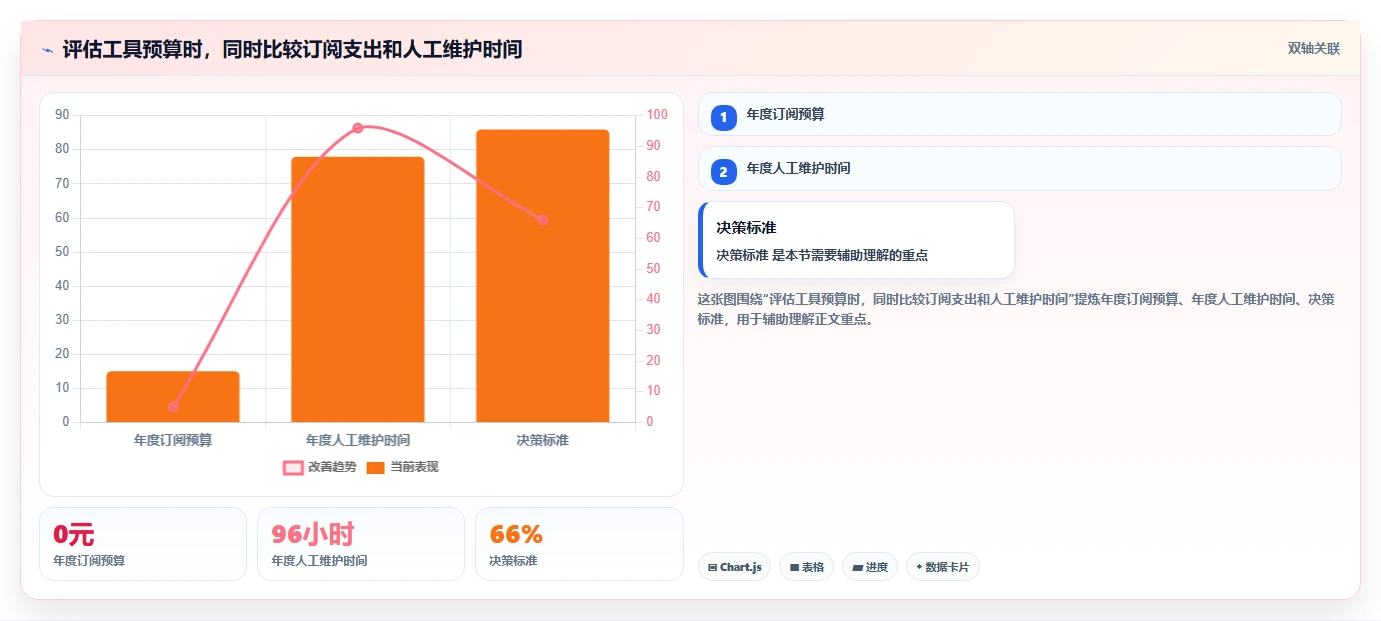Select the 年度订阅预算 orange bar
This screenshot has height=621, width=1381.
[173, 397]
